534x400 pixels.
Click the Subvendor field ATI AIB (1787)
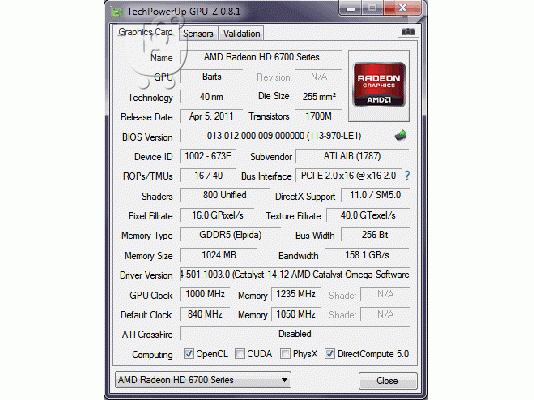(352, 156)
